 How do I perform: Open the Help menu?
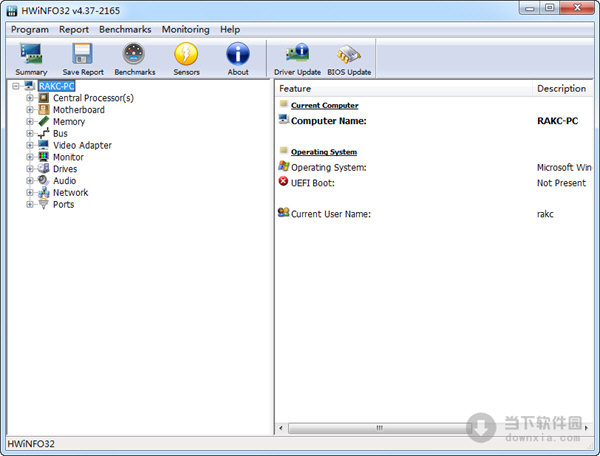click(230, 29)
